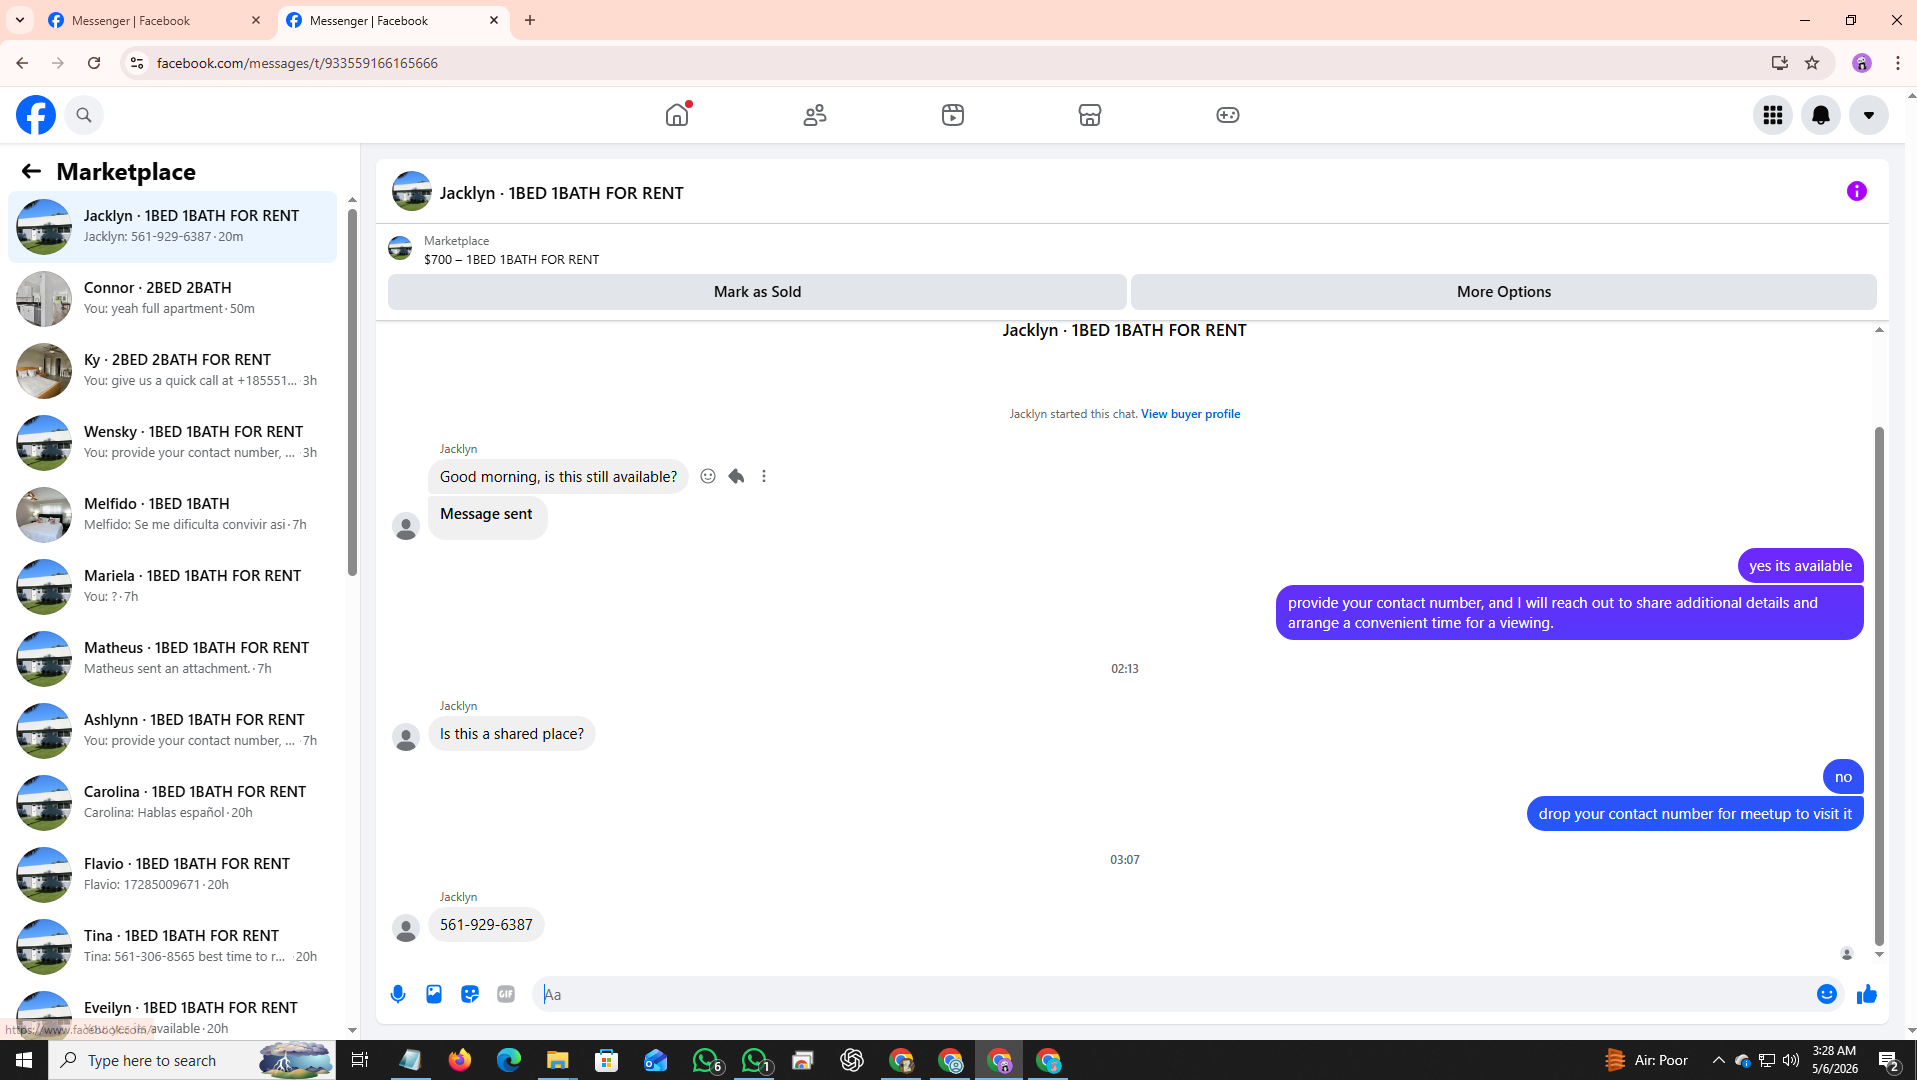Viewport: 1917px width, 1080px height.
Task: Open the Tina conversation
Action: coord(172,947)
